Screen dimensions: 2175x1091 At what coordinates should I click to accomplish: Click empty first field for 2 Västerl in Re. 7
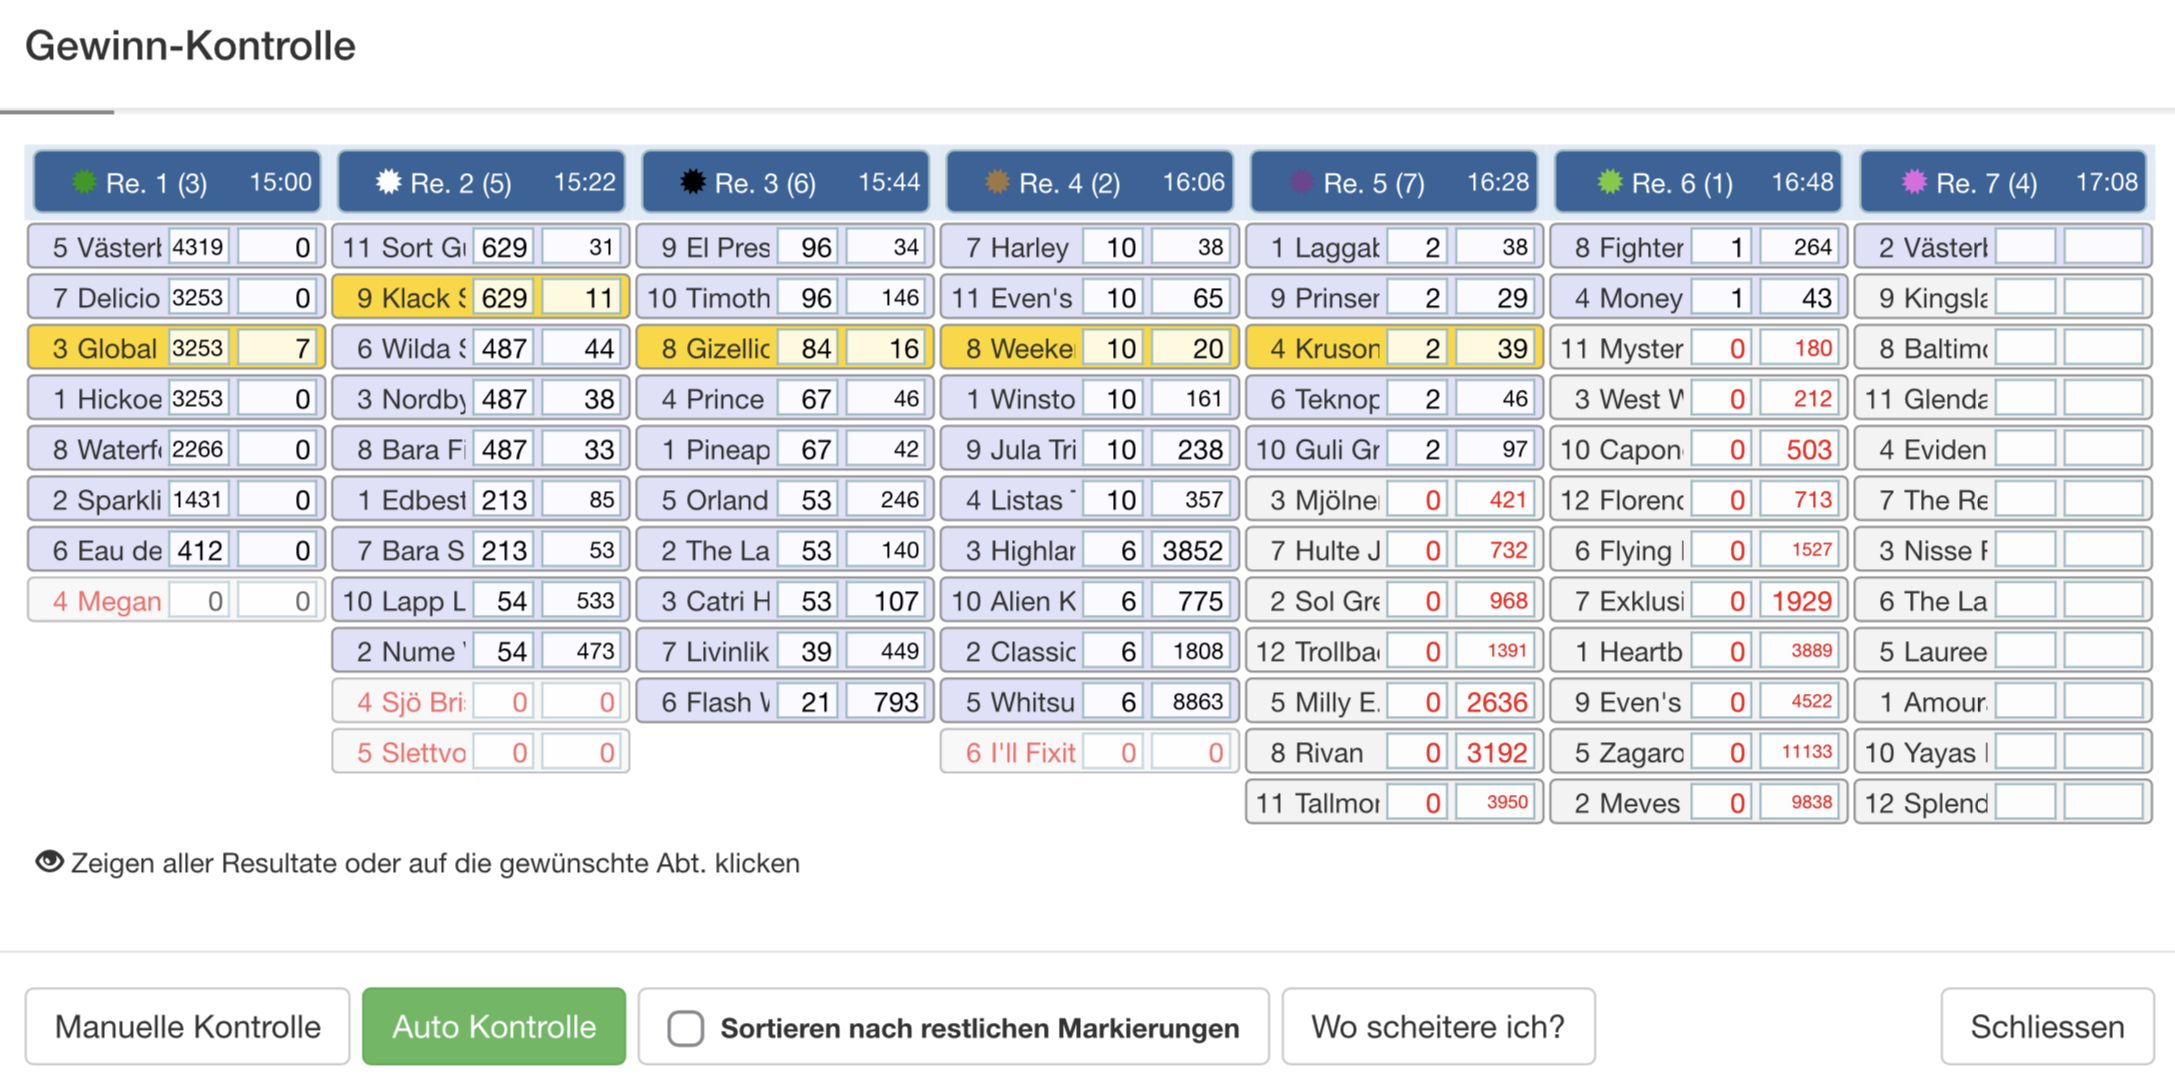click(x=2025, y=247)
